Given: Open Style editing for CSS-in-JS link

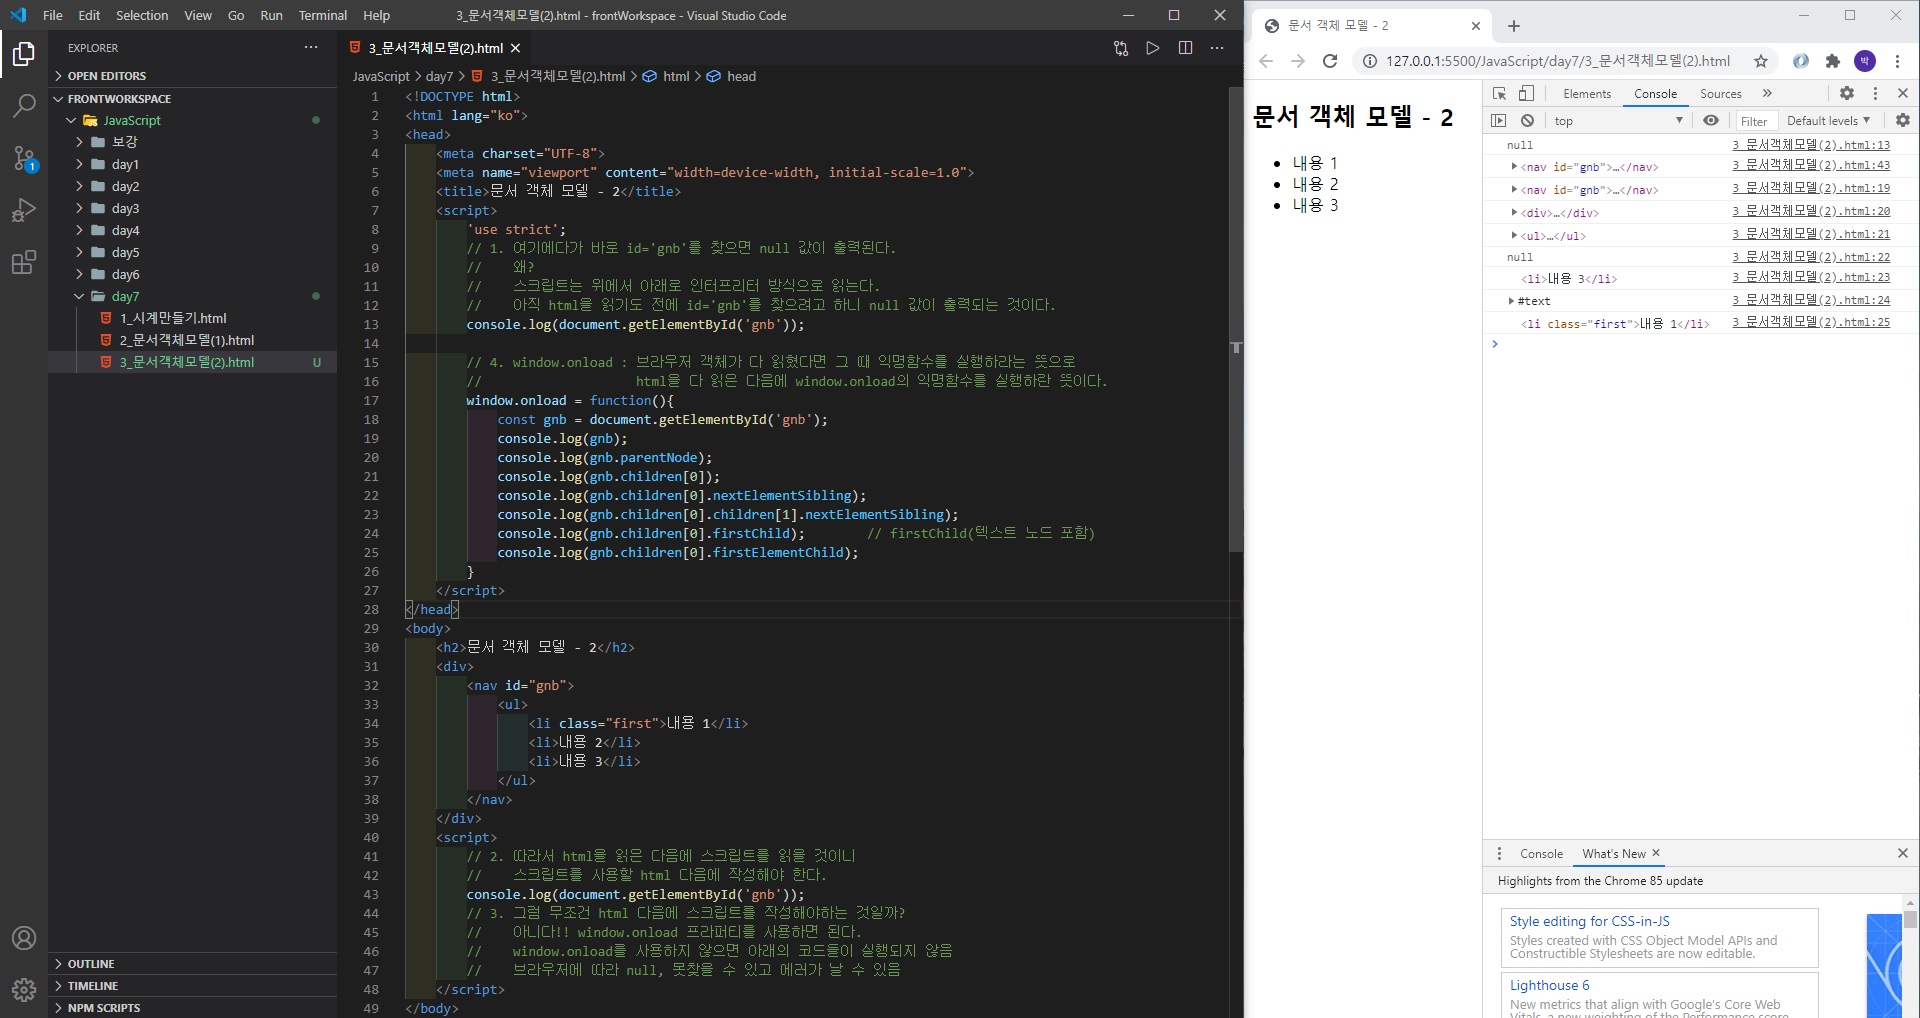Looking at the screenshot, I should click(x=1589, y=921).
